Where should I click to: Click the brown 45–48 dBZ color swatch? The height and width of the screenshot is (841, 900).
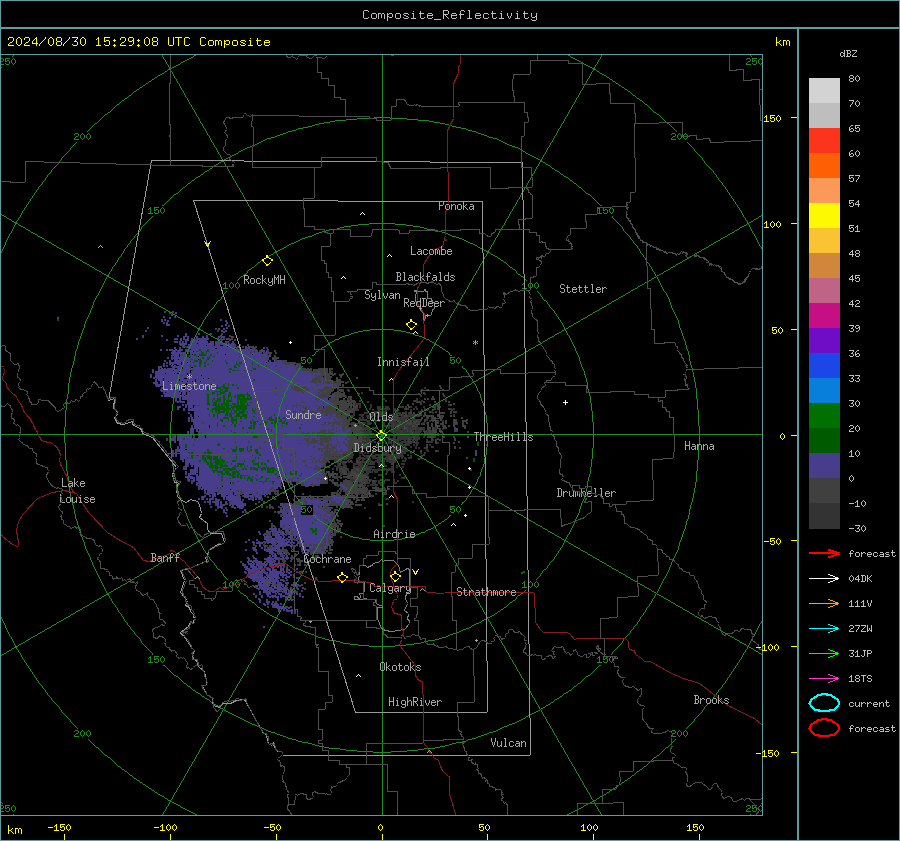[x=824, y=266]
